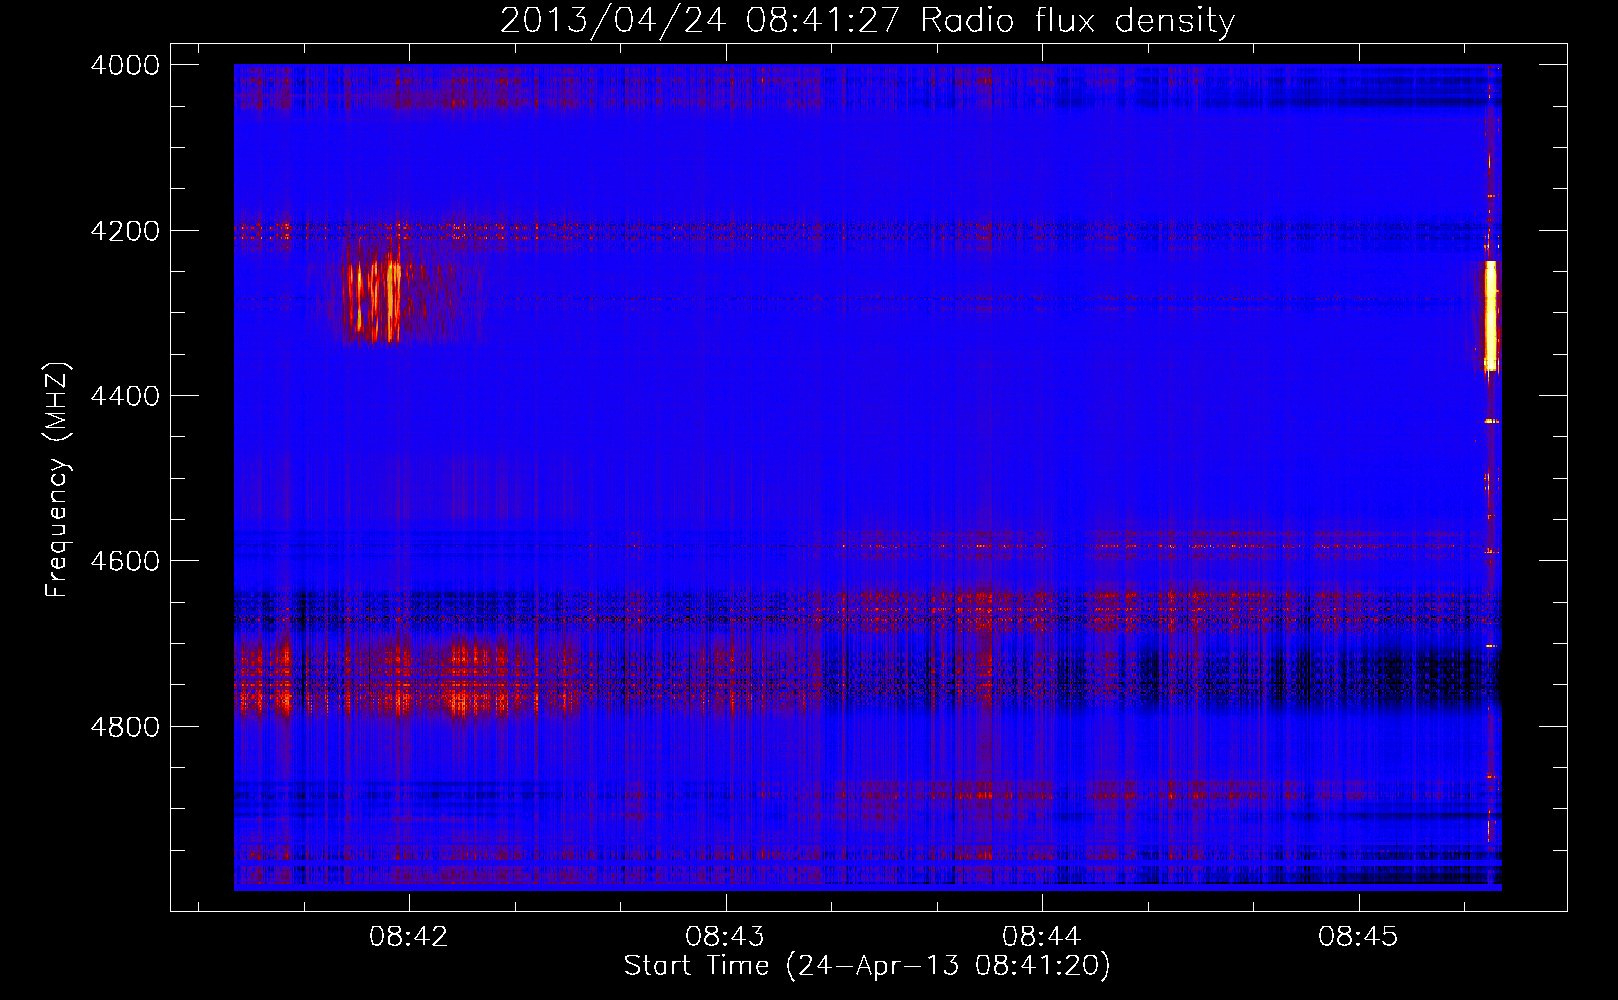Click the plot title '2013/04/24 08:41:27 Radio flux density'
The height and width of the screenshot is (1000, 1618).
pyautogui.click(x=867, y=20)
